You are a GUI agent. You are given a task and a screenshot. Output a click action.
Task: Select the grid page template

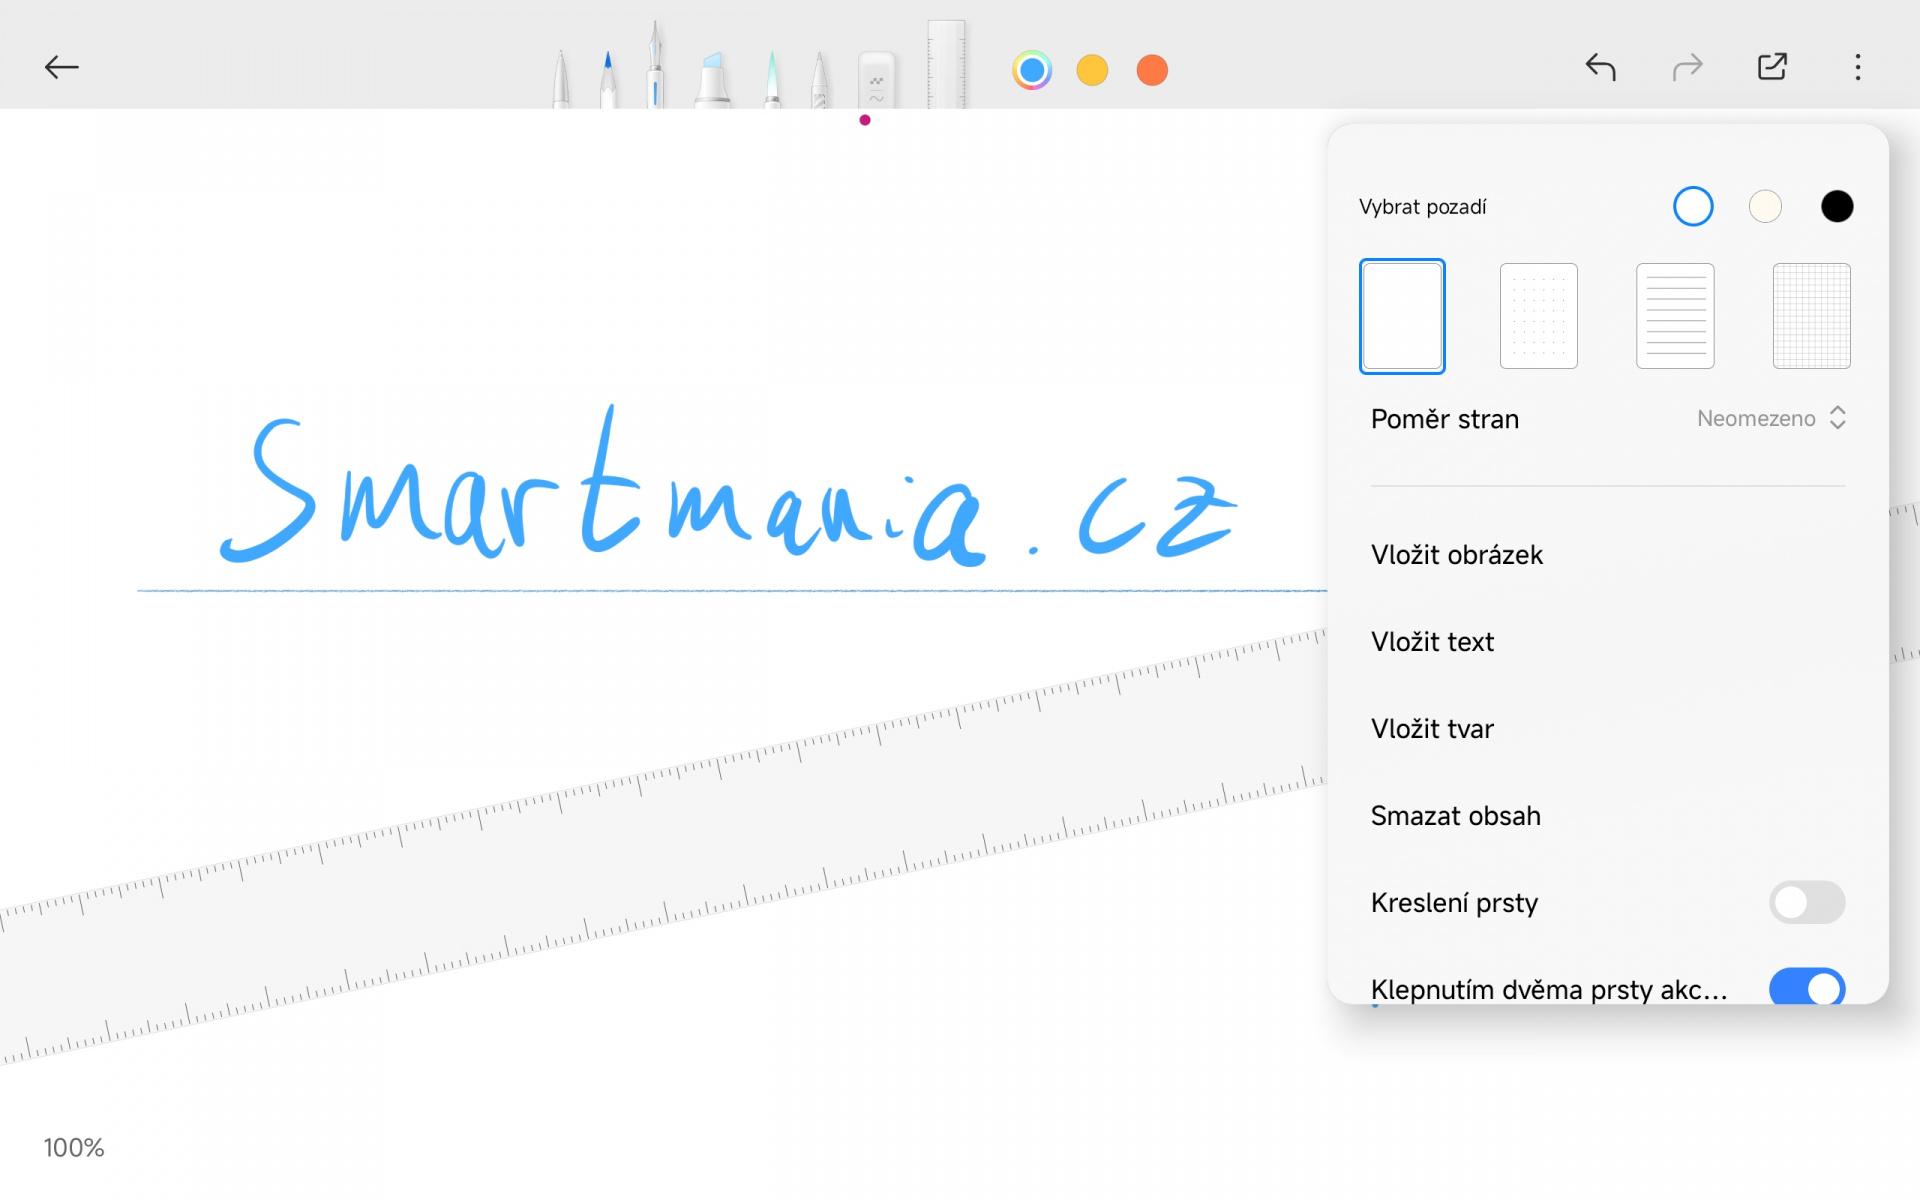pyautogui.click(x=1812, y=316)
